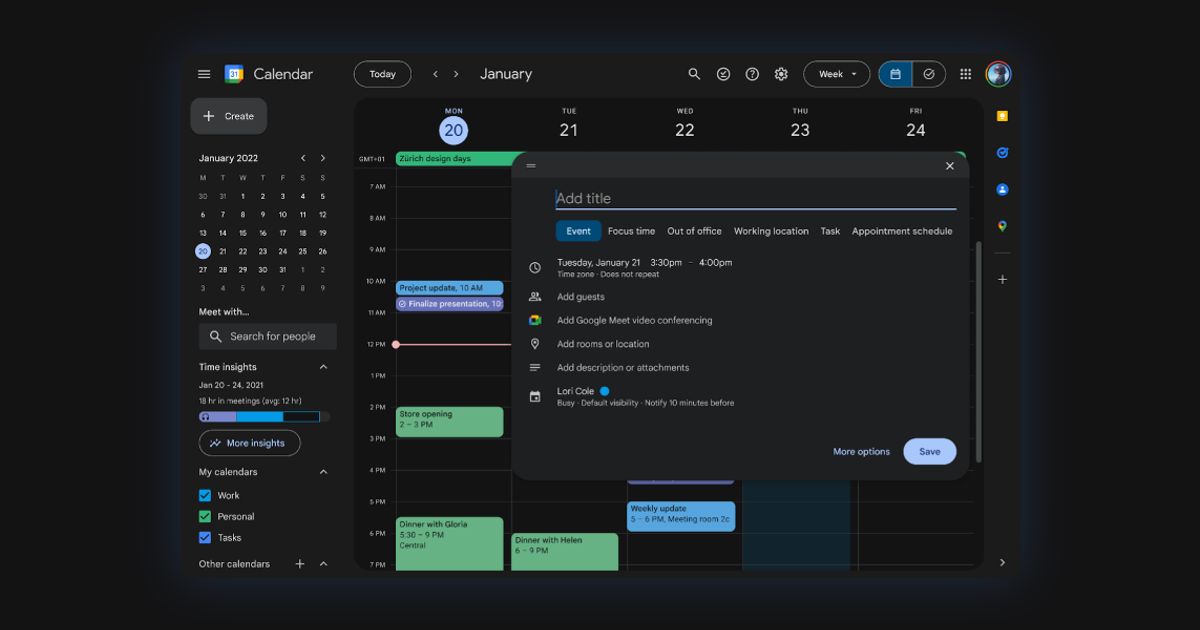Open the settings gear menu
The height and width of the screenshot is (630, 1200).
(781, 74)
